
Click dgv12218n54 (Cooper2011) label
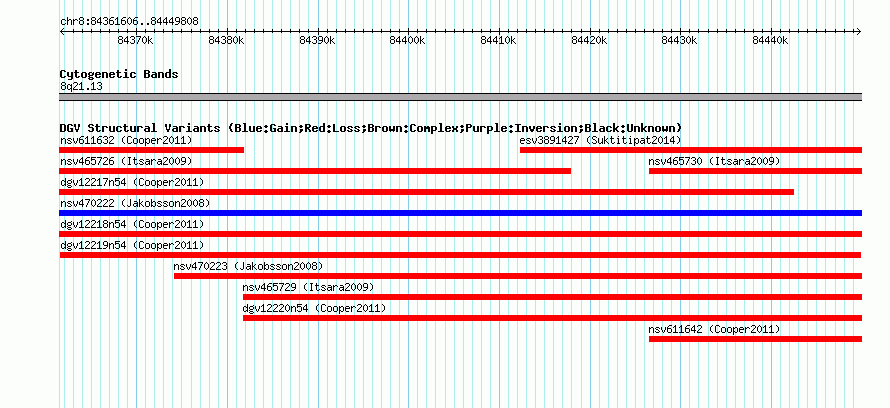tap(132, 224)
